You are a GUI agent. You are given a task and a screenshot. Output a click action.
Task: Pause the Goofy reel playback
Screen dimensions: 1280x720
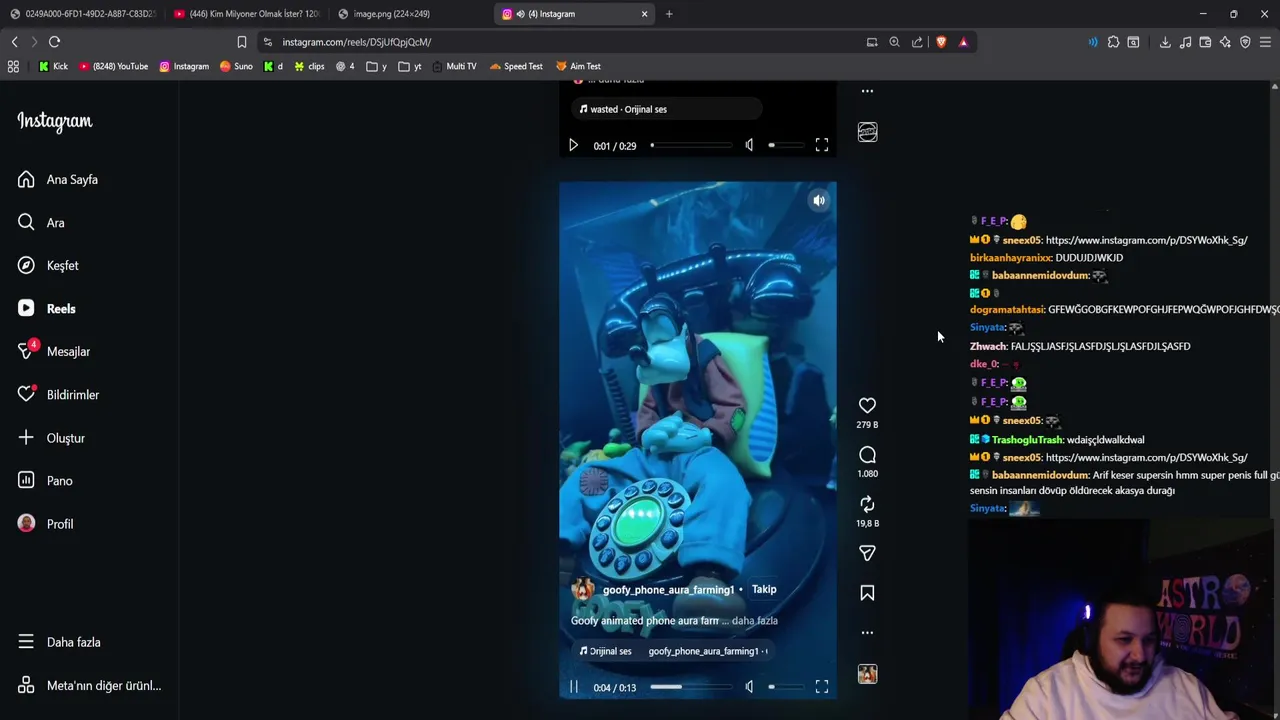[574, 687]
